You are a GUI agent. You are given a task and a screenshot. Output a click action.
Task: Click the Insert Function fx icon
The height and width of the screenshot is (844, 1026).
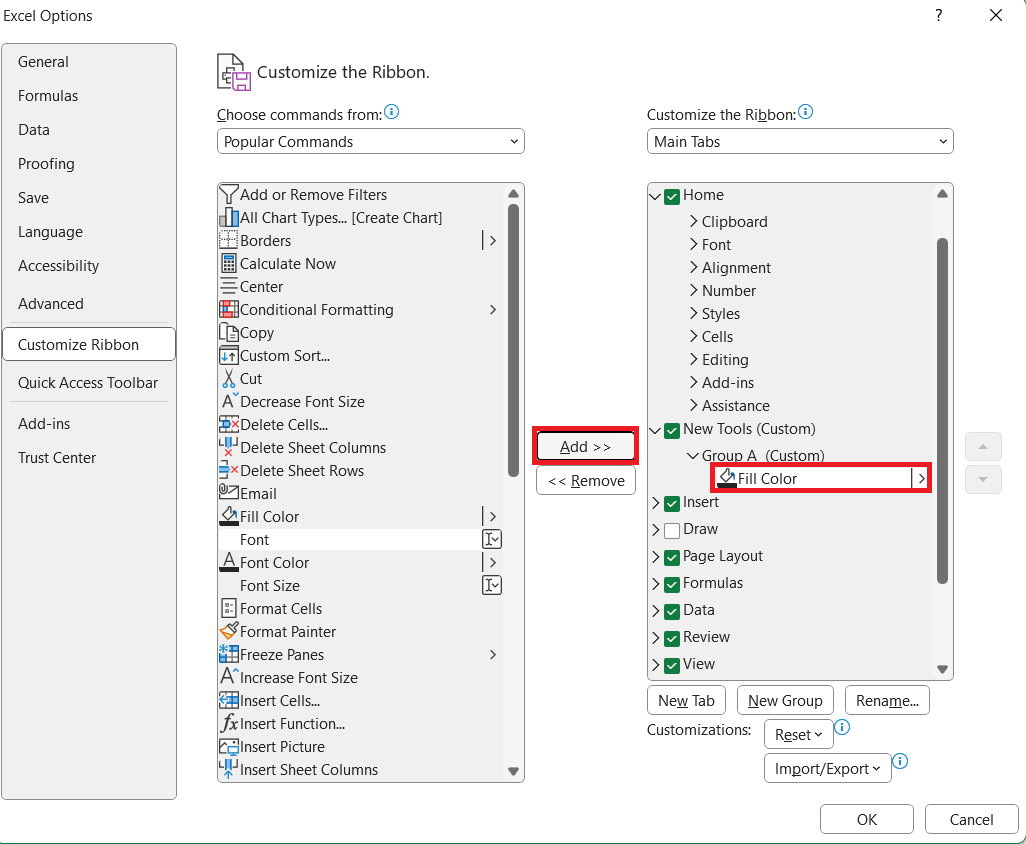[x=228, y=724]
